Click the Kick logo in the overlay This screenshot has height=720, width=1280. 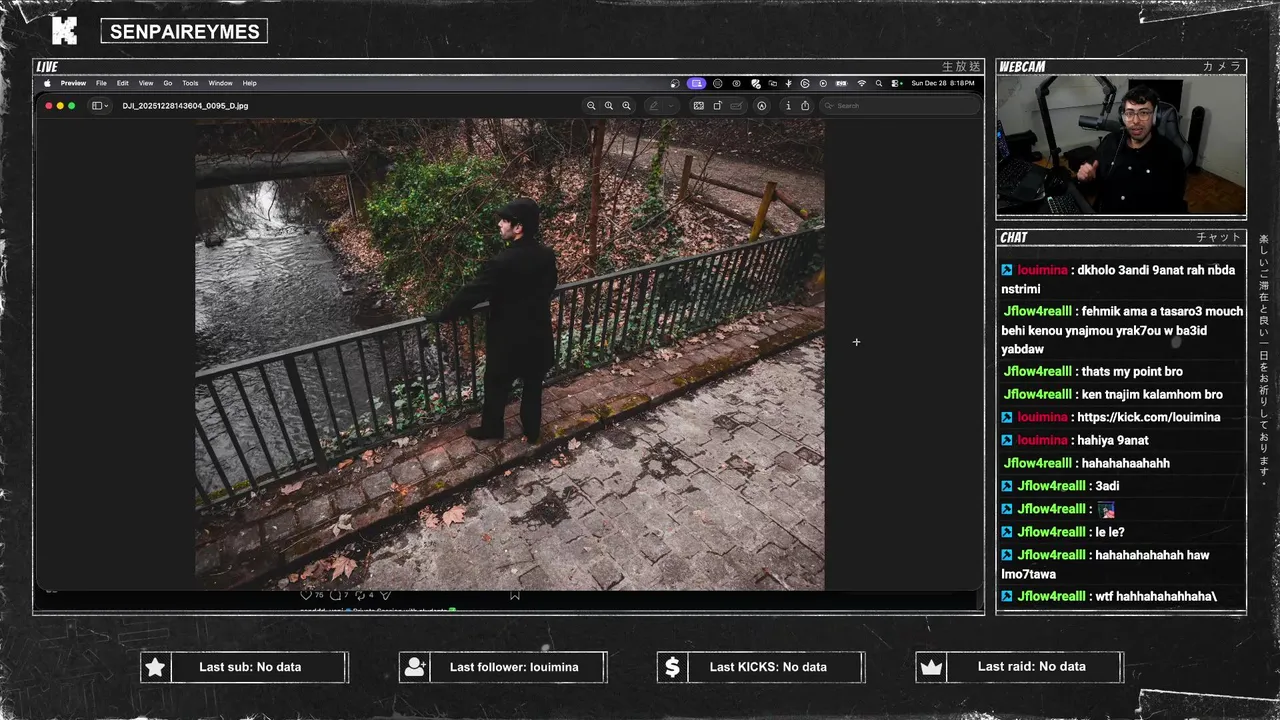64,31
